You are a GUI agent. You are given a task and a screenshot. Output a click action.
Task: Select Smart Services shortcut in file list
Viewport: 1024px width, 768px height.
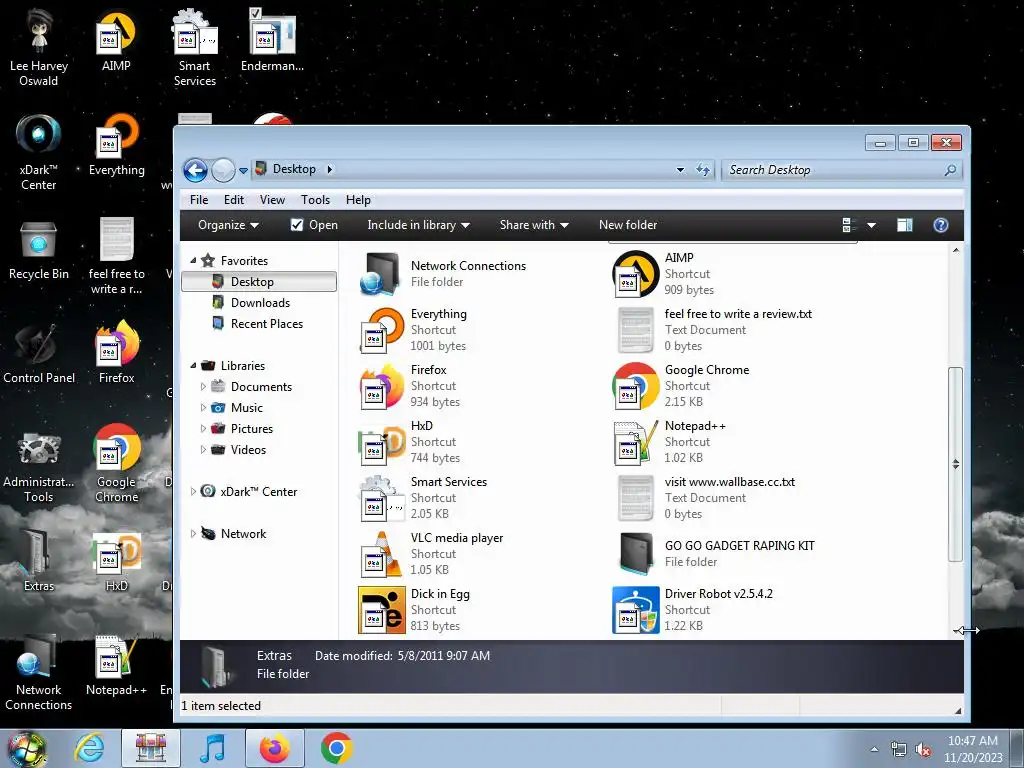coord(381,498)
